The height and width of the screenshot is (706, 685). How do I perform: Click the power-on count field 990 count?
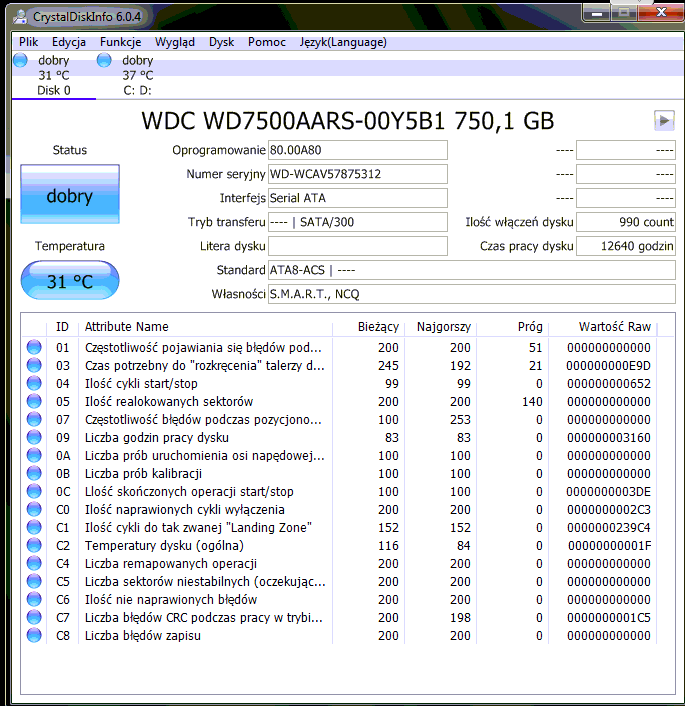[x=626, y=222]
